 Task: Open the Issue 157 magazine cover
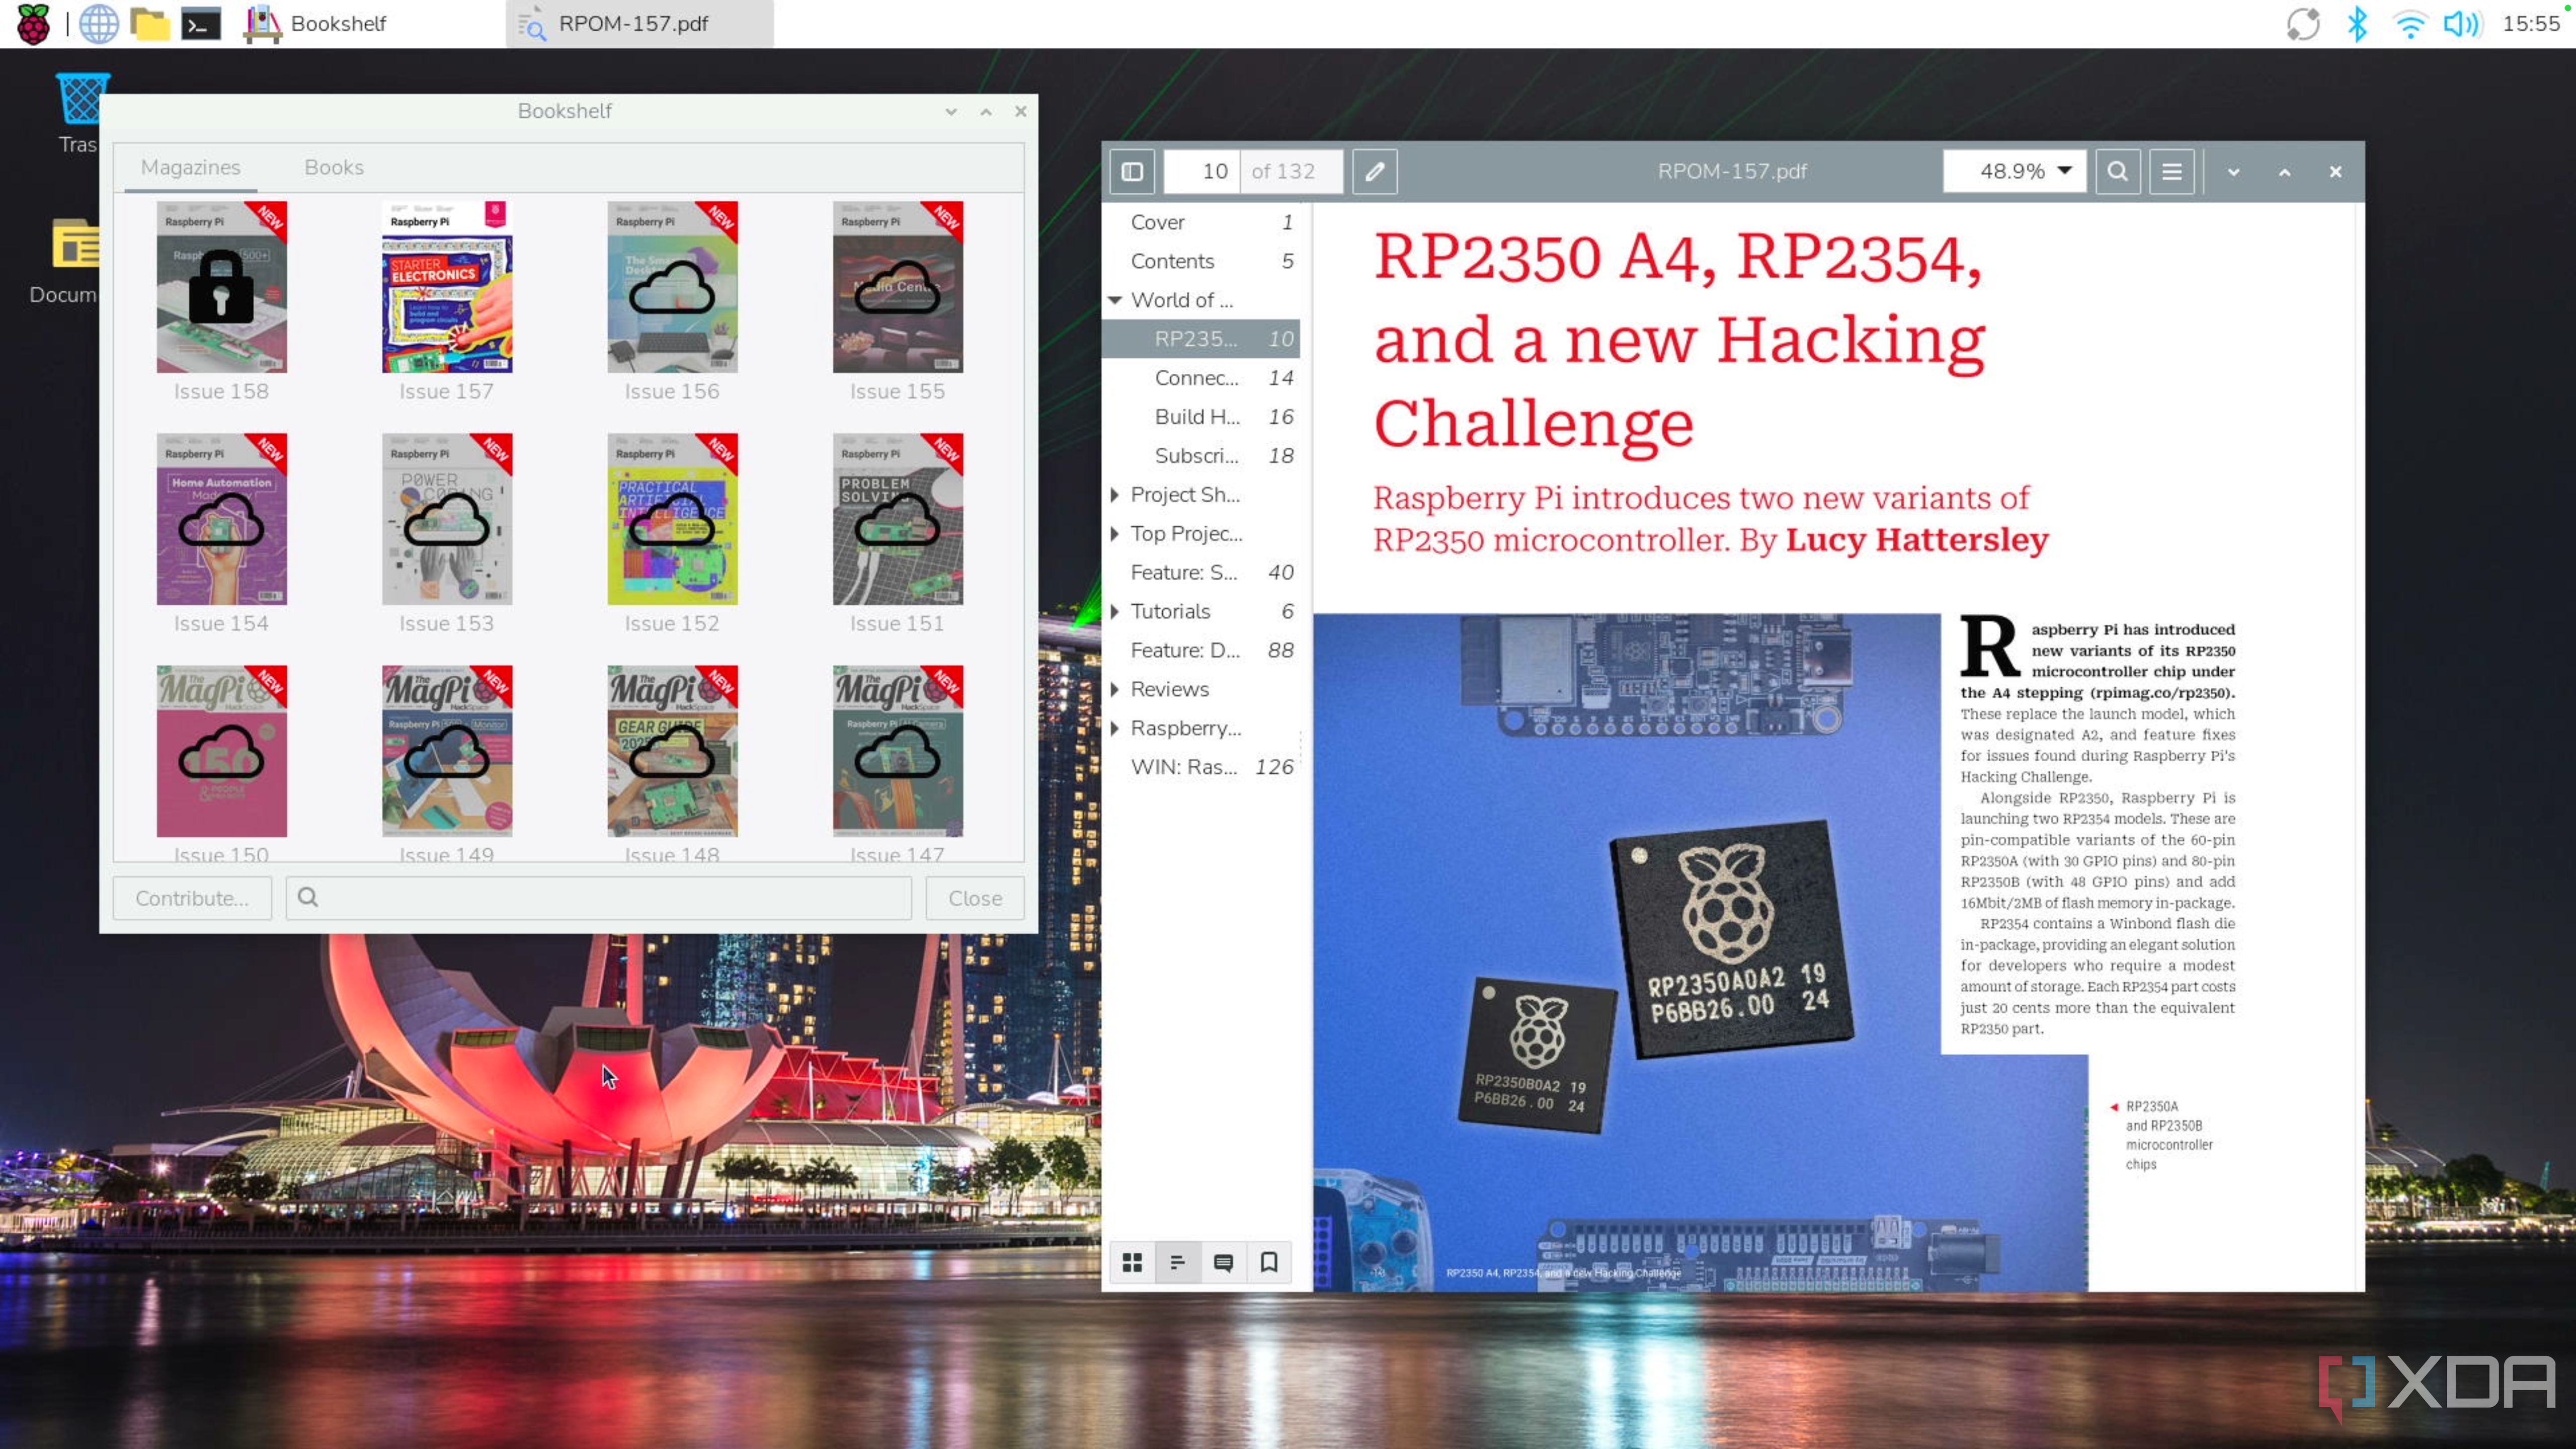pyautogui.click(x=447, y=287)
